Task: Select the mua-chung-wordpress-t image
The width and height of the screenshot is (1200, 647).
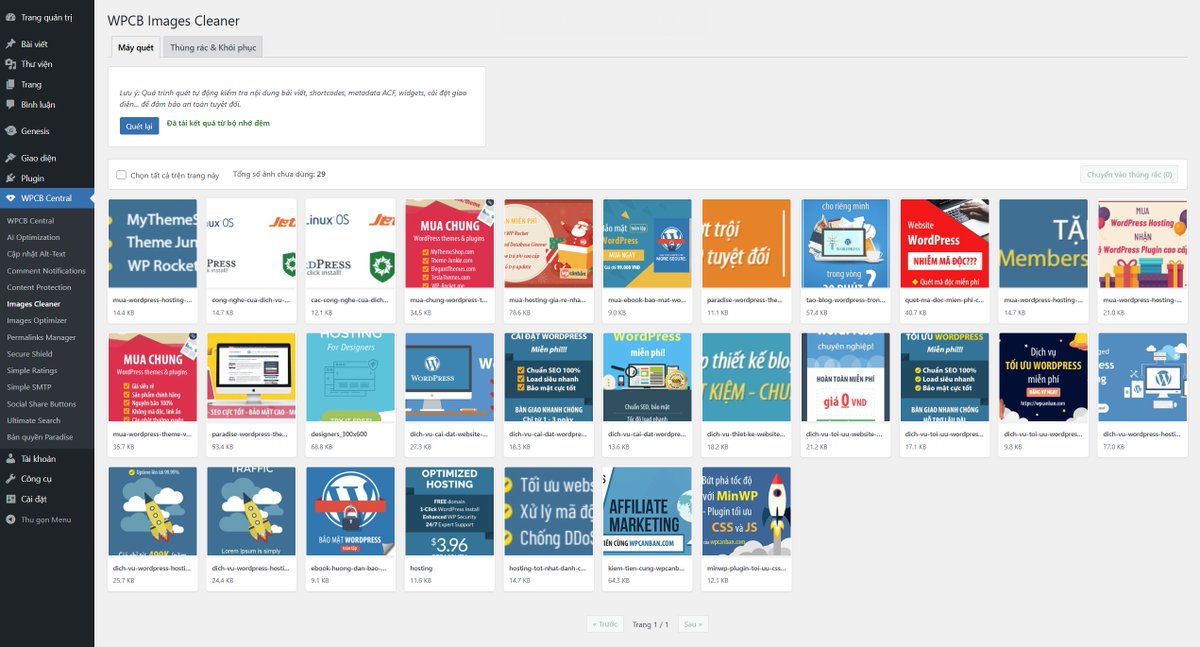Action: pyautogui.click(x=449, y=243)
